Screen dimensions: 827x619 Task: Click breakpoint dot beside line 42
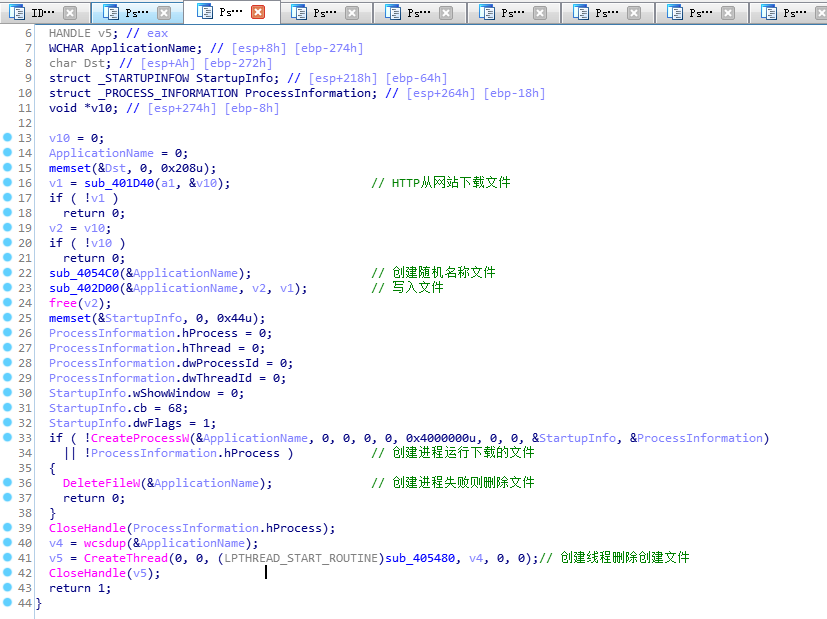point(7,572)
